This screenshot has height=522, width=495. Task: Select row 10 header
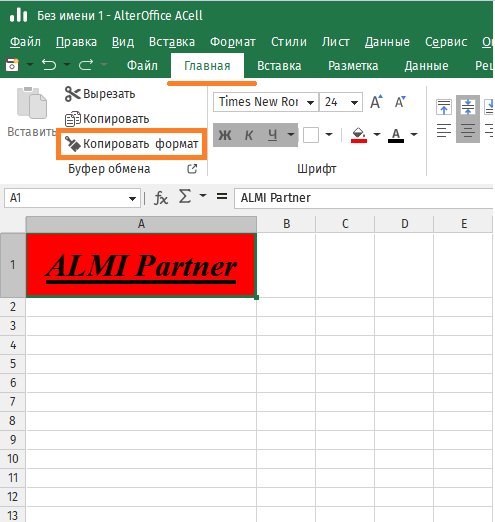pyautogui.click(x=13, y=459)
